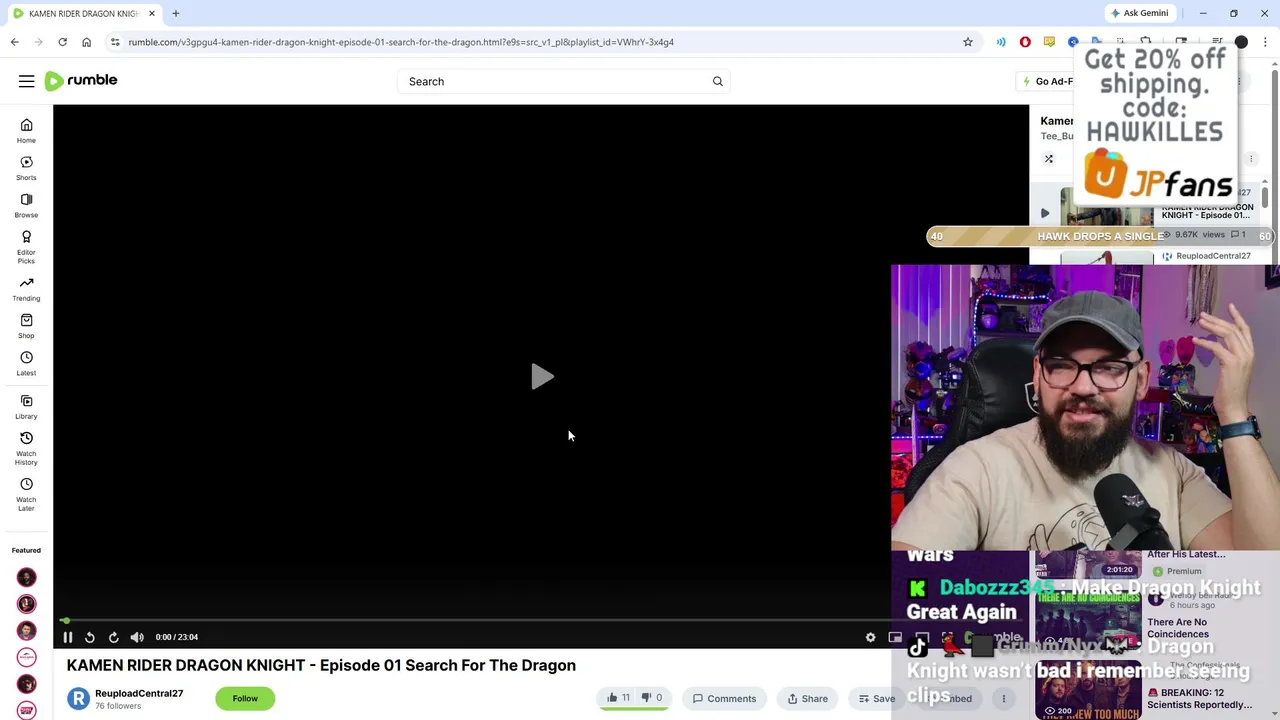
Task: Follow ReuploadCentral27 channel
Action: 245,698
